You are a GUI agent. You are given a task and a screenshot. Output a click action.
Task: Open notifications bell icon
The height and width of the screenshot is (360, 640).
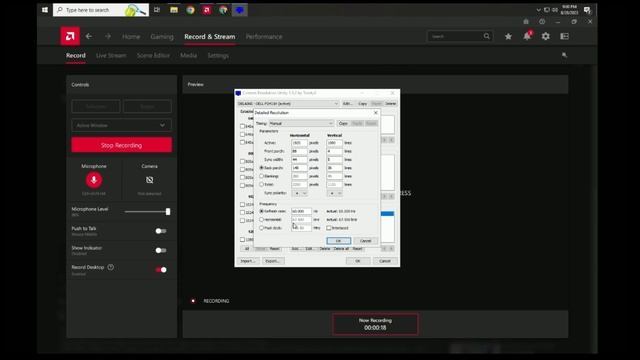[x=527, y=36]
